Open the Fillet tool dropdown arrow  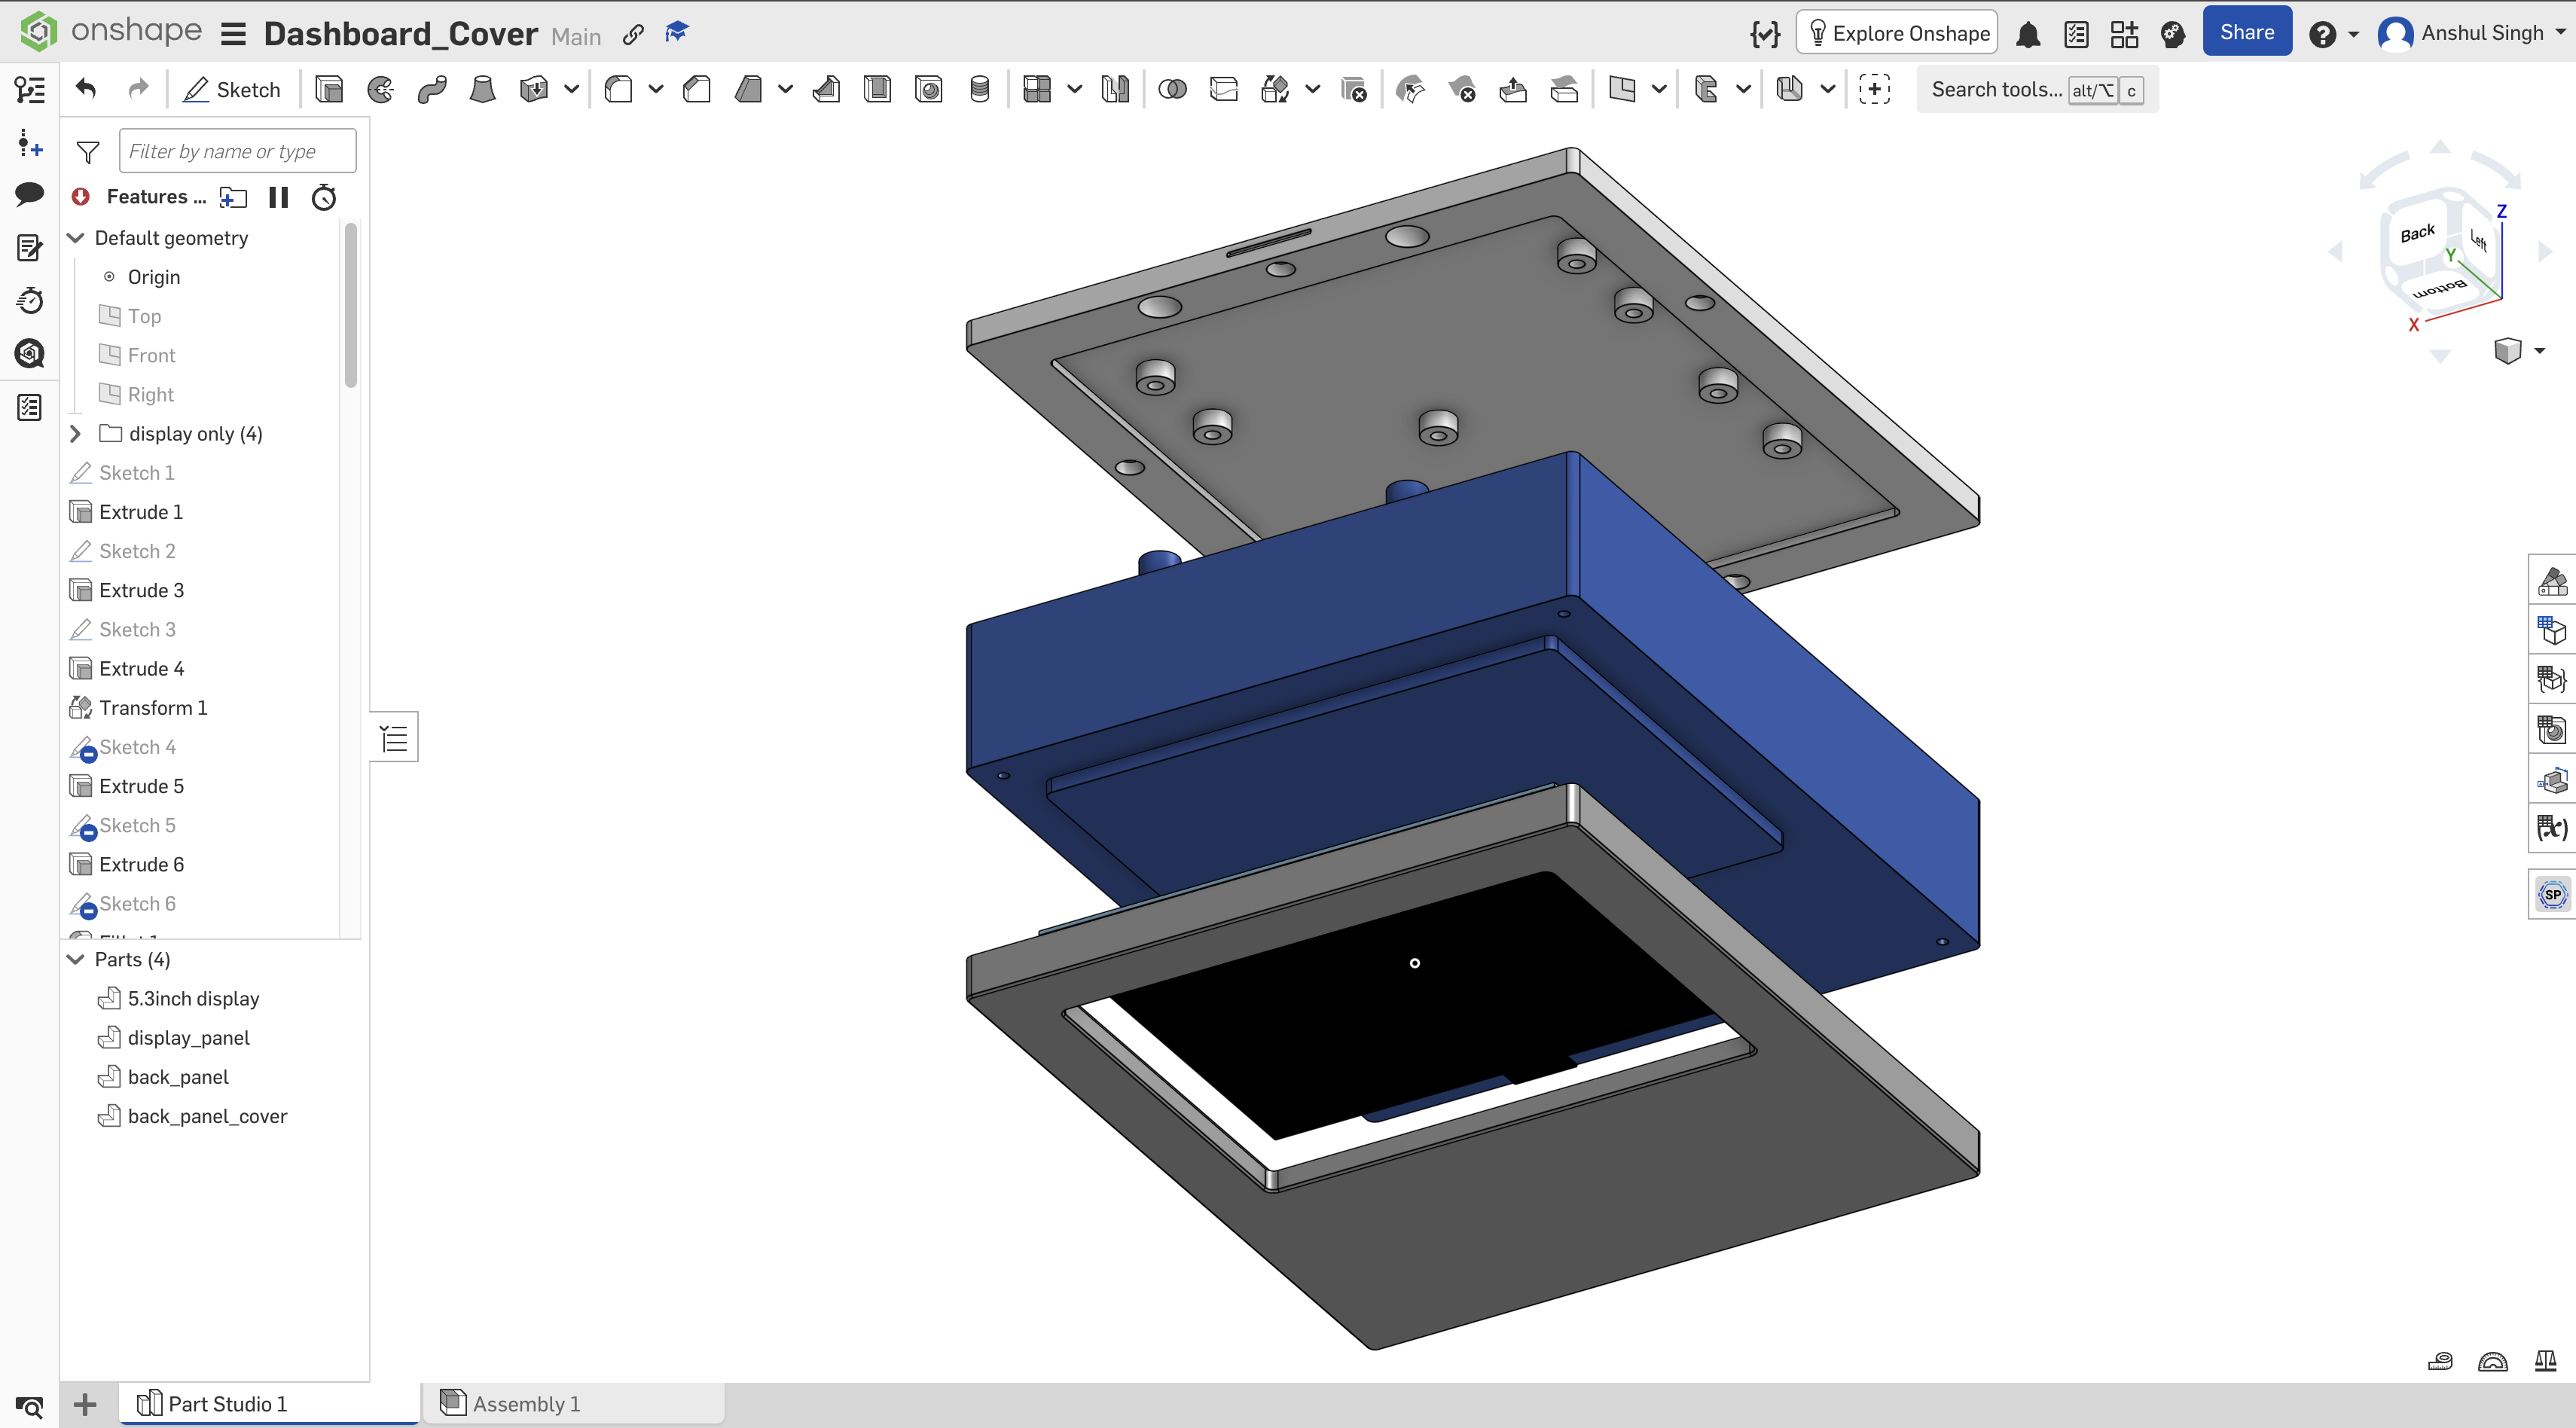pos(656,90)
